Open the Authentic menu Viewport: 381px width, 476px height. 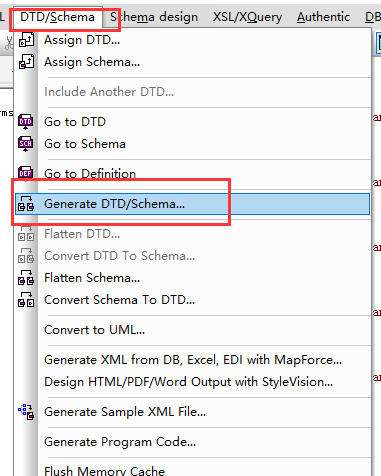(x=323, y=17)
